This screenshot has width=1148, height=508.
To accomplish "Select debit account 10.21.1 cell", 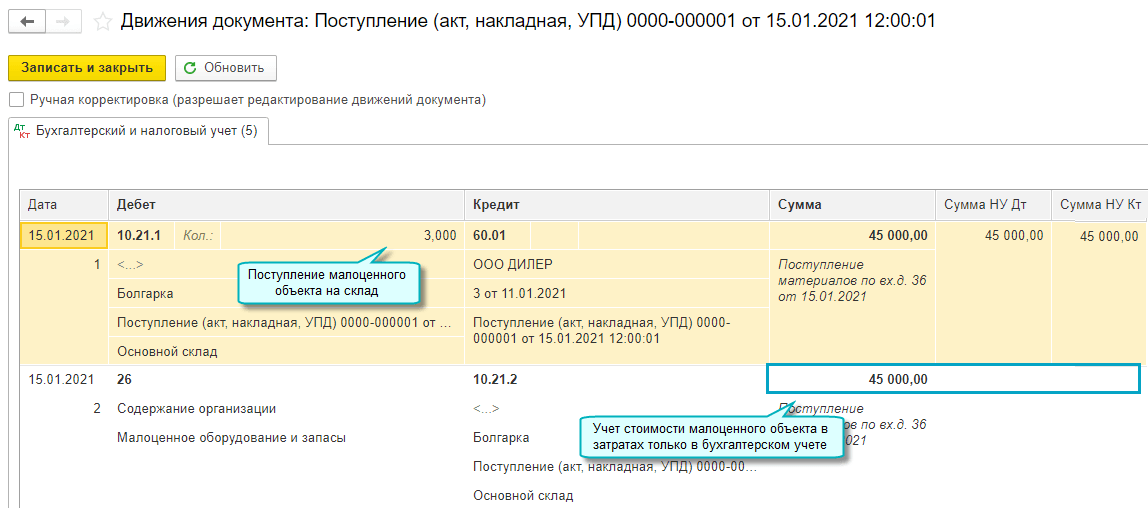I will 139,236.
